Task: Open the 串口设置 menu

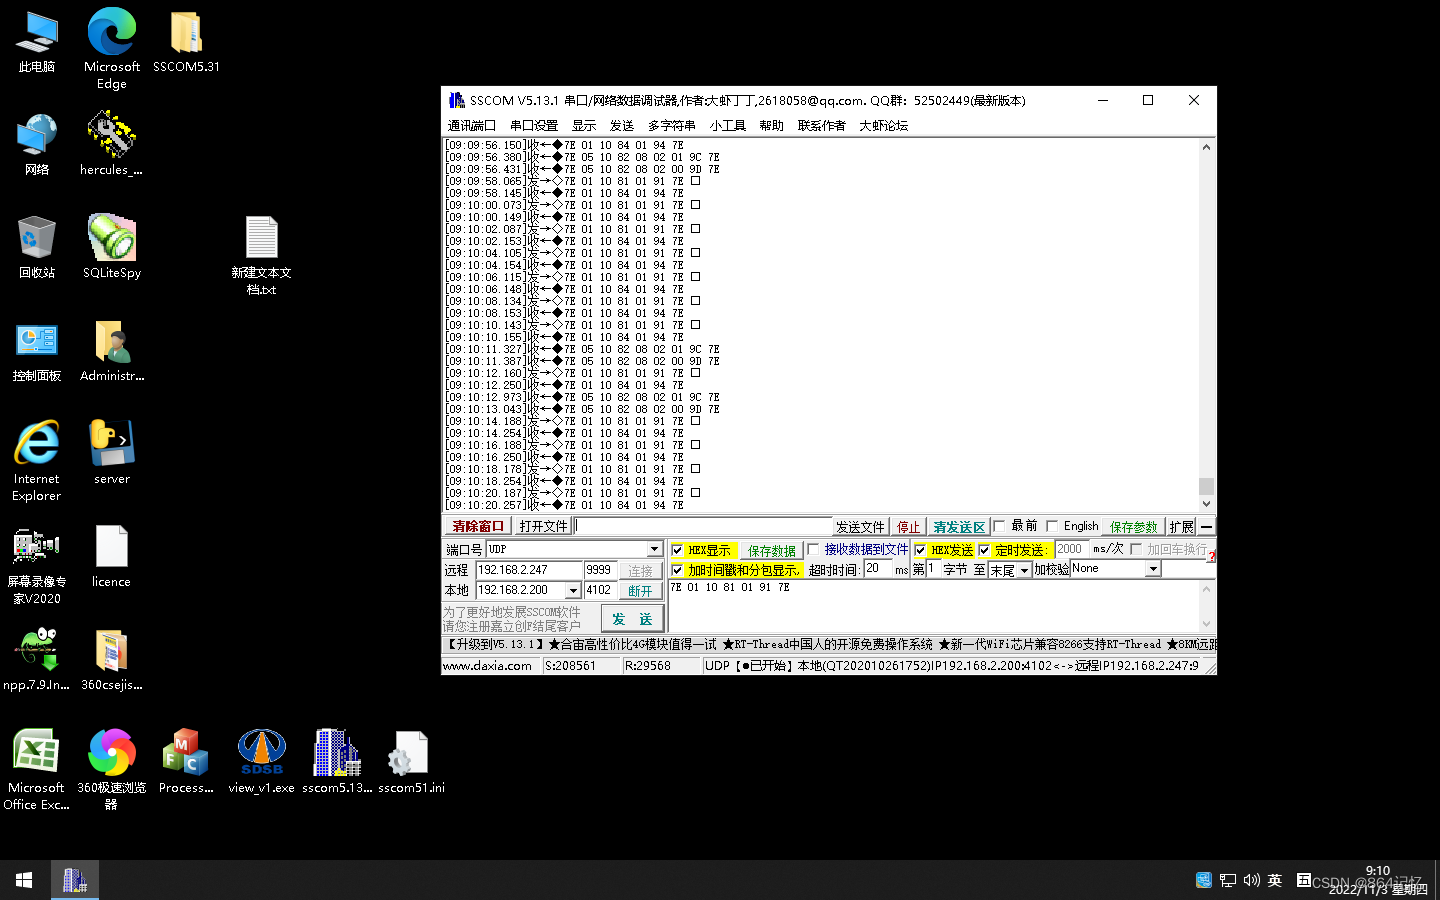Action: (x=533, y=126)
